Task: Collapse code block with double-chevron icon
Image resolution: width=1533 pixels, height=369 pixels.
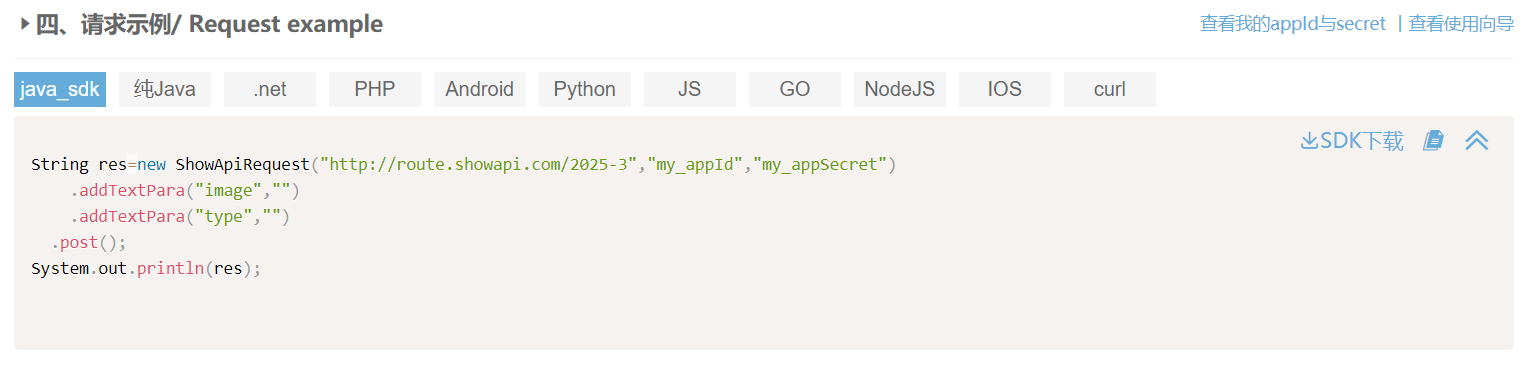Action: [x=1477, y=141]
